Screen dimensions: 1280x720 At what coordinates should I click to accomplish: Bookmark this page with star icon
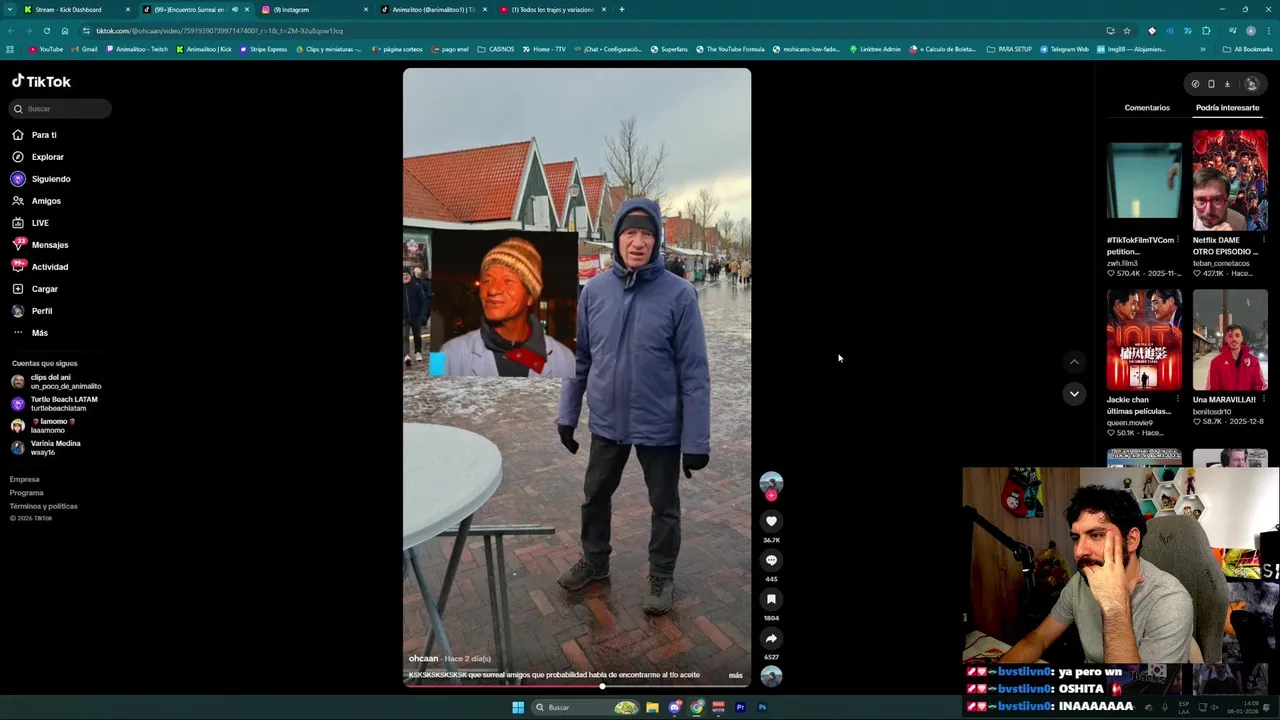point(1127,30)
